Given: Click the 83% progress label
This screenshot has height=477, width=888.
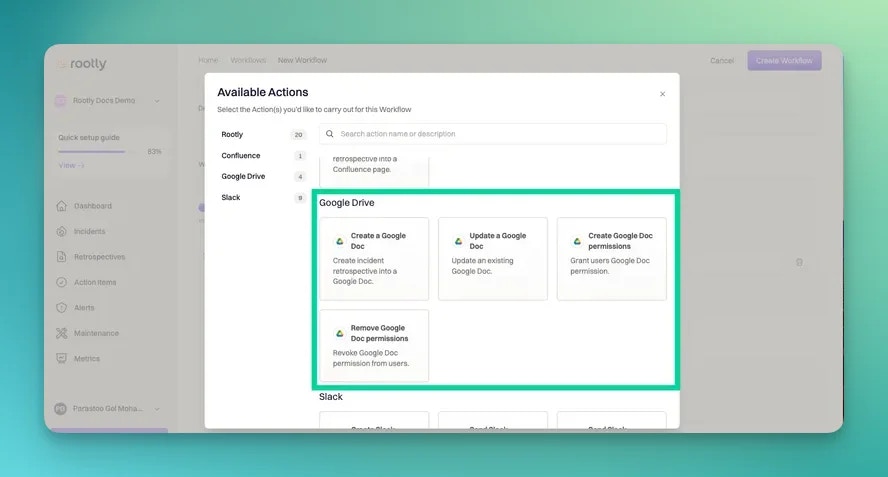Looking at the screenshot, I should pyautogui.click(x=154, y=151).
